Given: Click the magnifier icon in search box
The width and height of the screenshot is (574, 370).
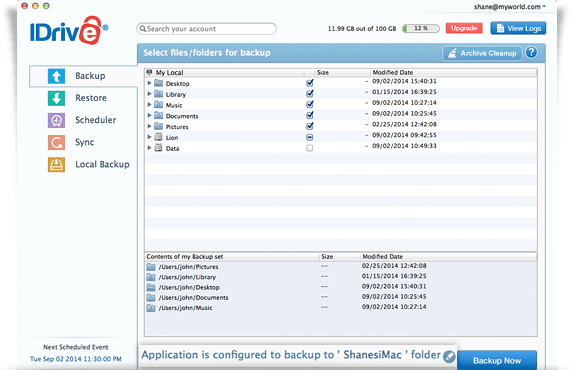Looking at the screenshot, I should tap(143, 29).
